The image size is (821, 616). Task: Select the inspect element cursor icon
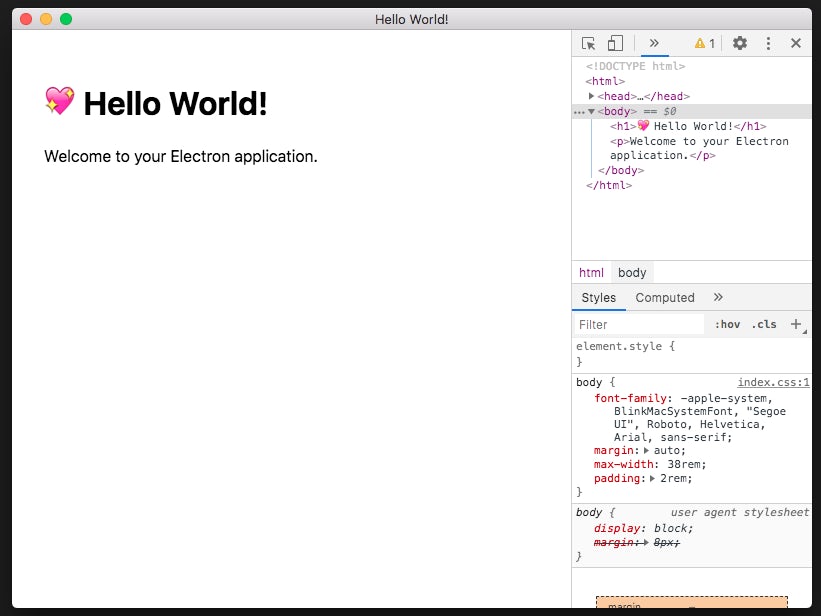pos(587,43)
